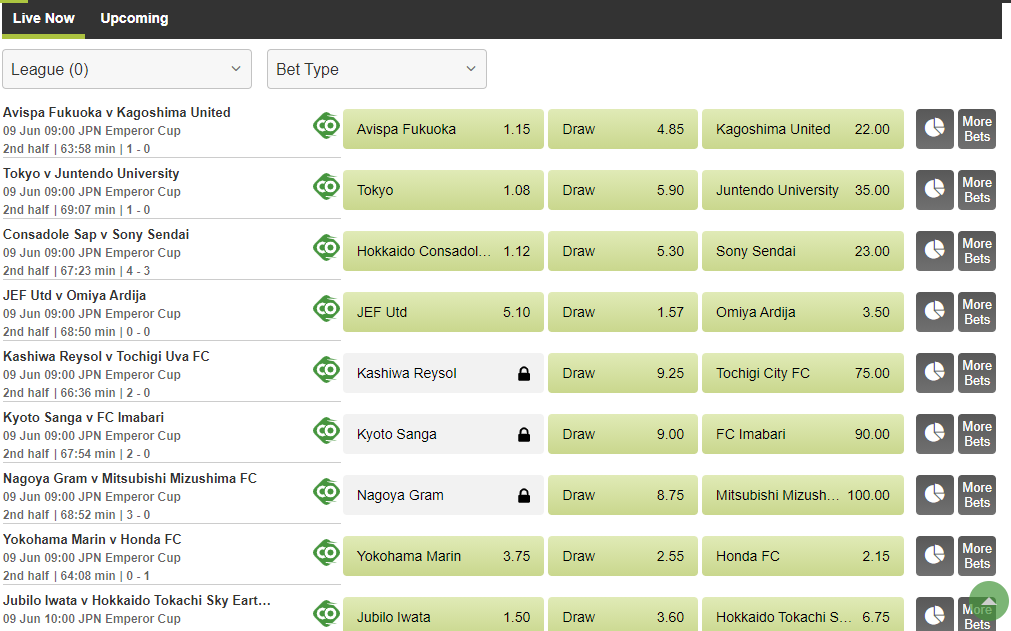1011x631 pixels.
Task: Bet on Honda FC at 2.15
Action: coord(803,556)
